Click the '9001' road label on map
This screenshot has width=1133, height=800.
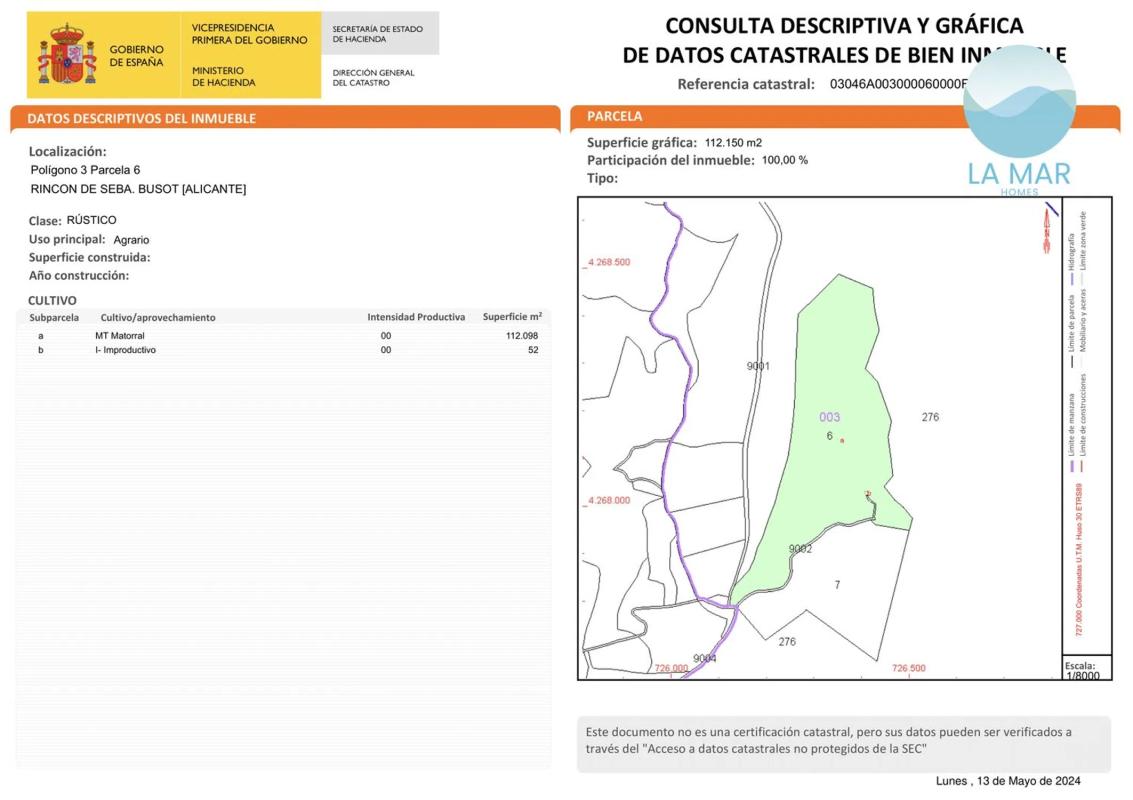[x=758, y=366]
